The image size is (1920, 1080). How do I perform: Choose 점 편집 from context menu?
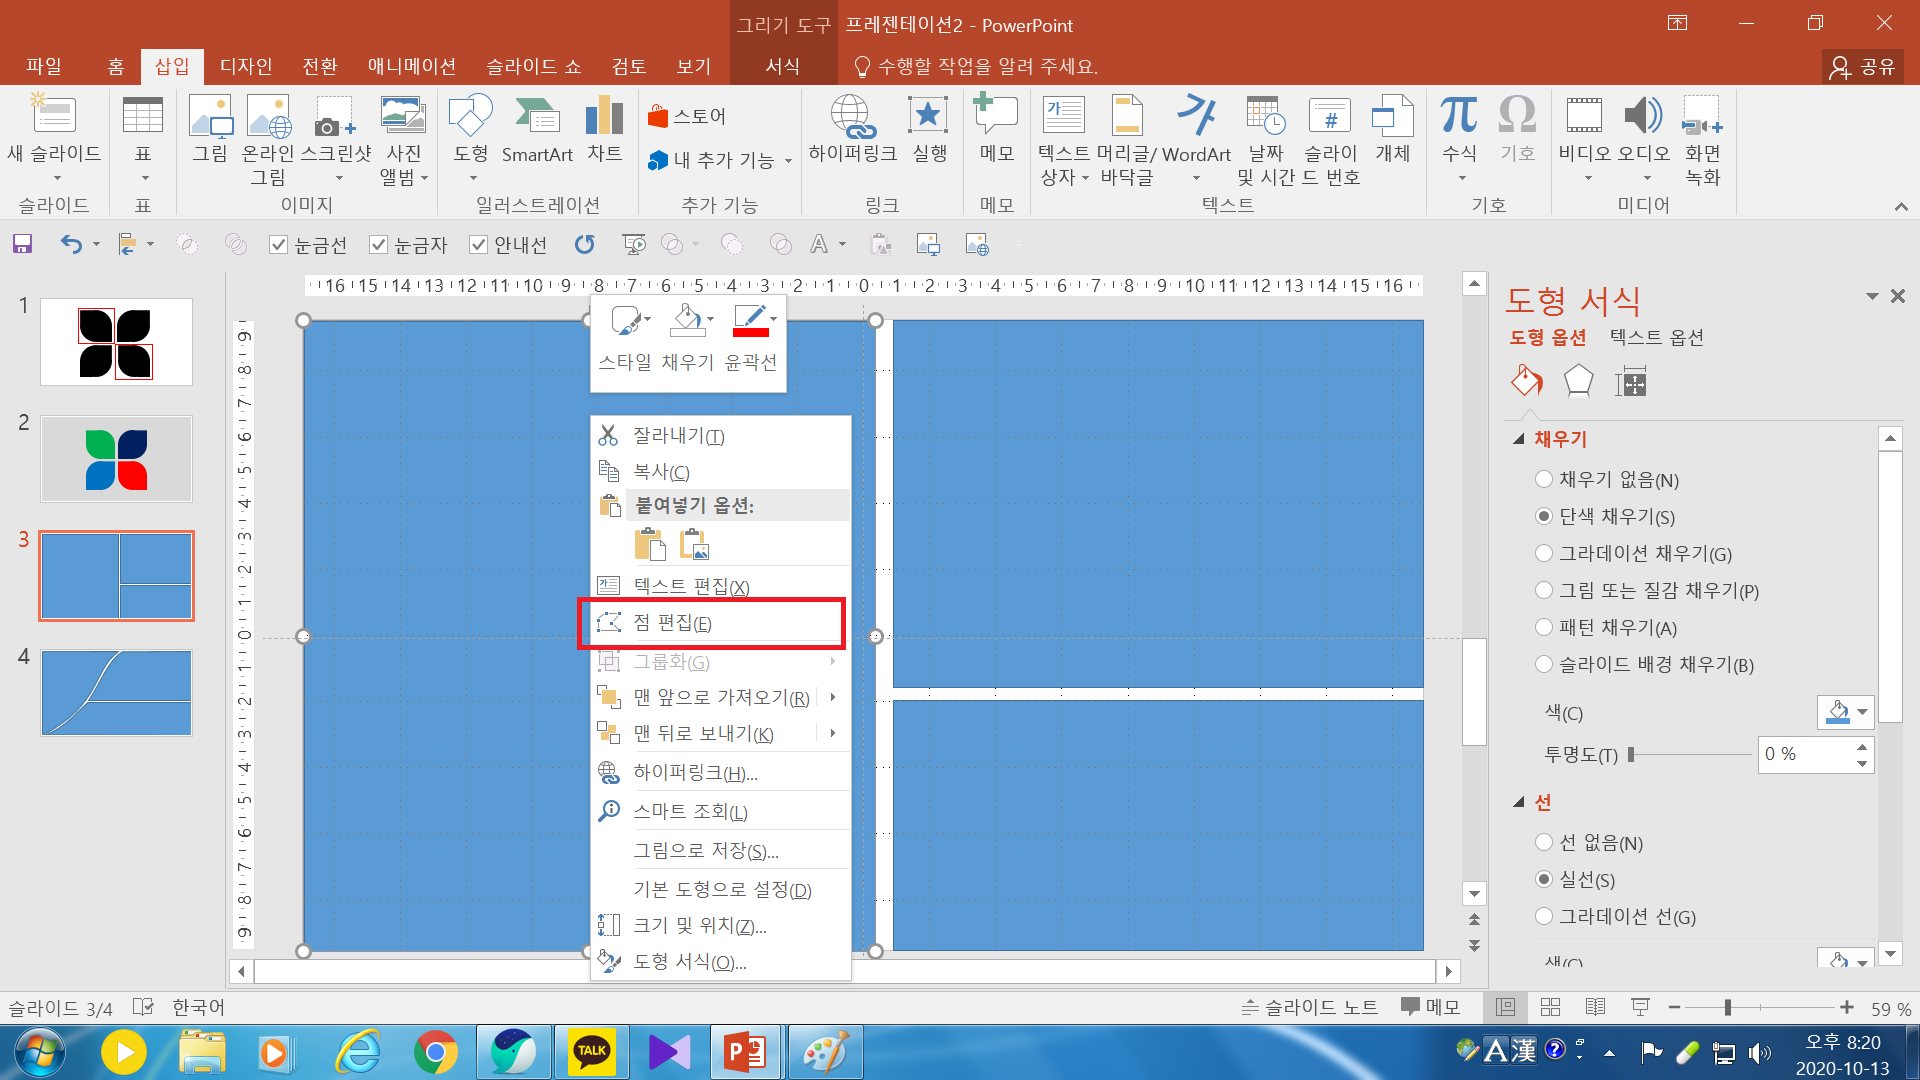[672, 623]
